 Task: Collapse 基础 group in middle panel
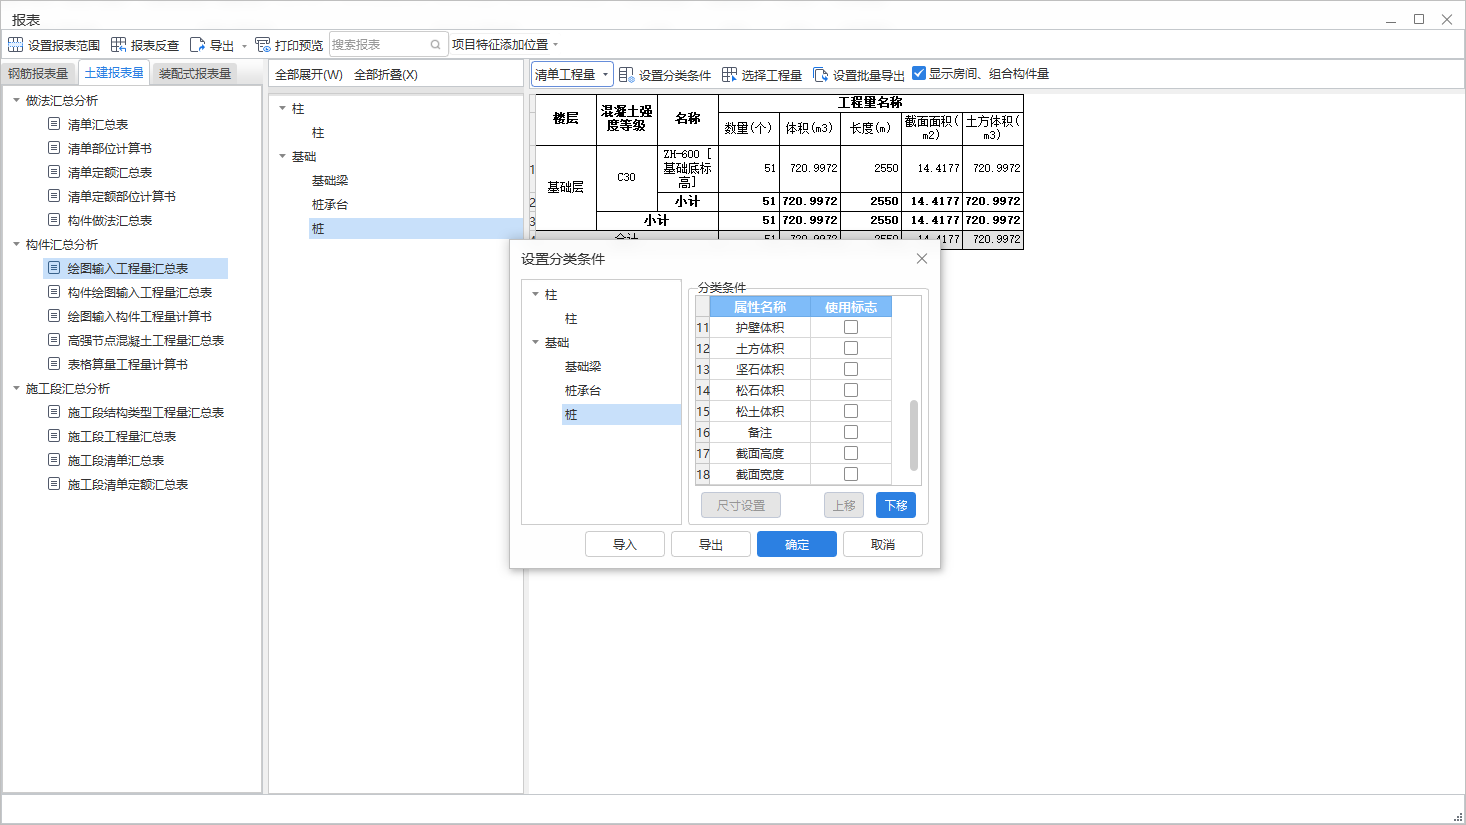click(282, 156)
